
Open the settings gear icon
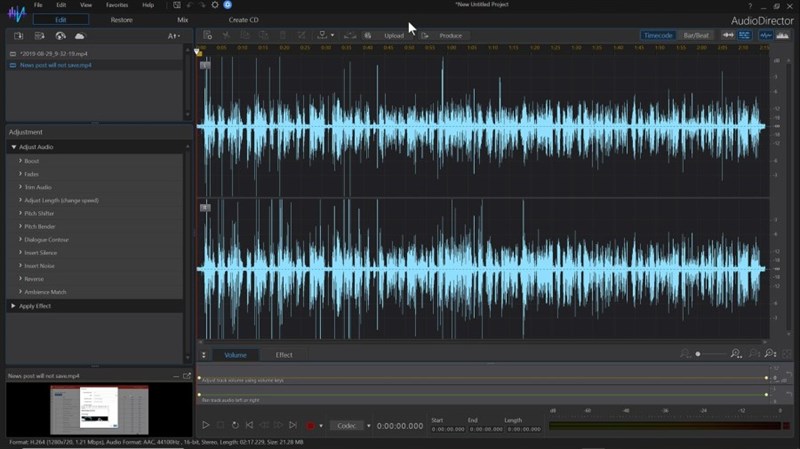click(214, 5)
